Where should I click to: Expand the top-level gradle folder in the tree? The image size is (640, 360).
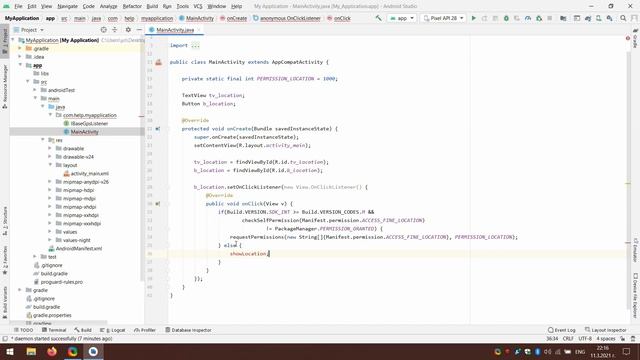(x=20, y=290)
